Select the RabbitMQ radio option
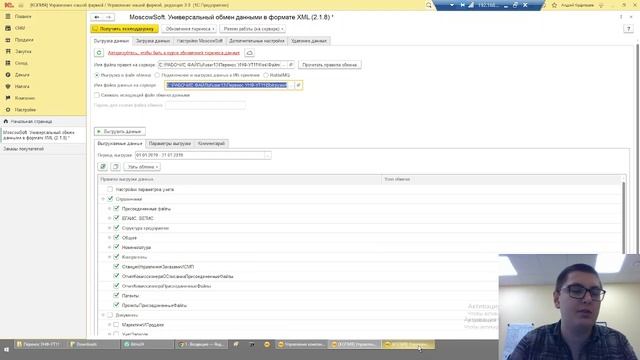The height and width of the screenshot is (360, 640). 266,75
